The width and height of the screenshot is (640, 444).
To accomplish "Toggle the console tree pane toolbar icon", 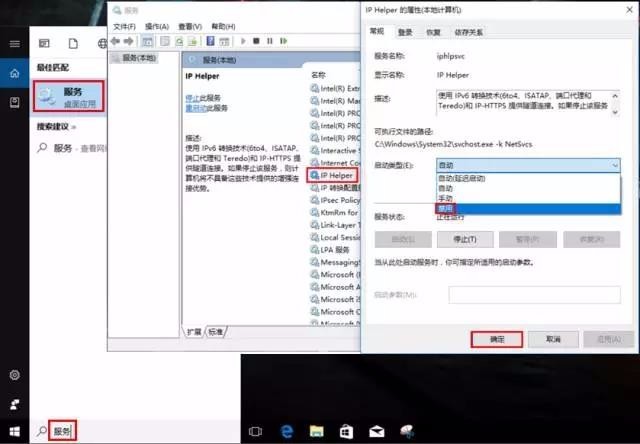I will coord(147,41).
